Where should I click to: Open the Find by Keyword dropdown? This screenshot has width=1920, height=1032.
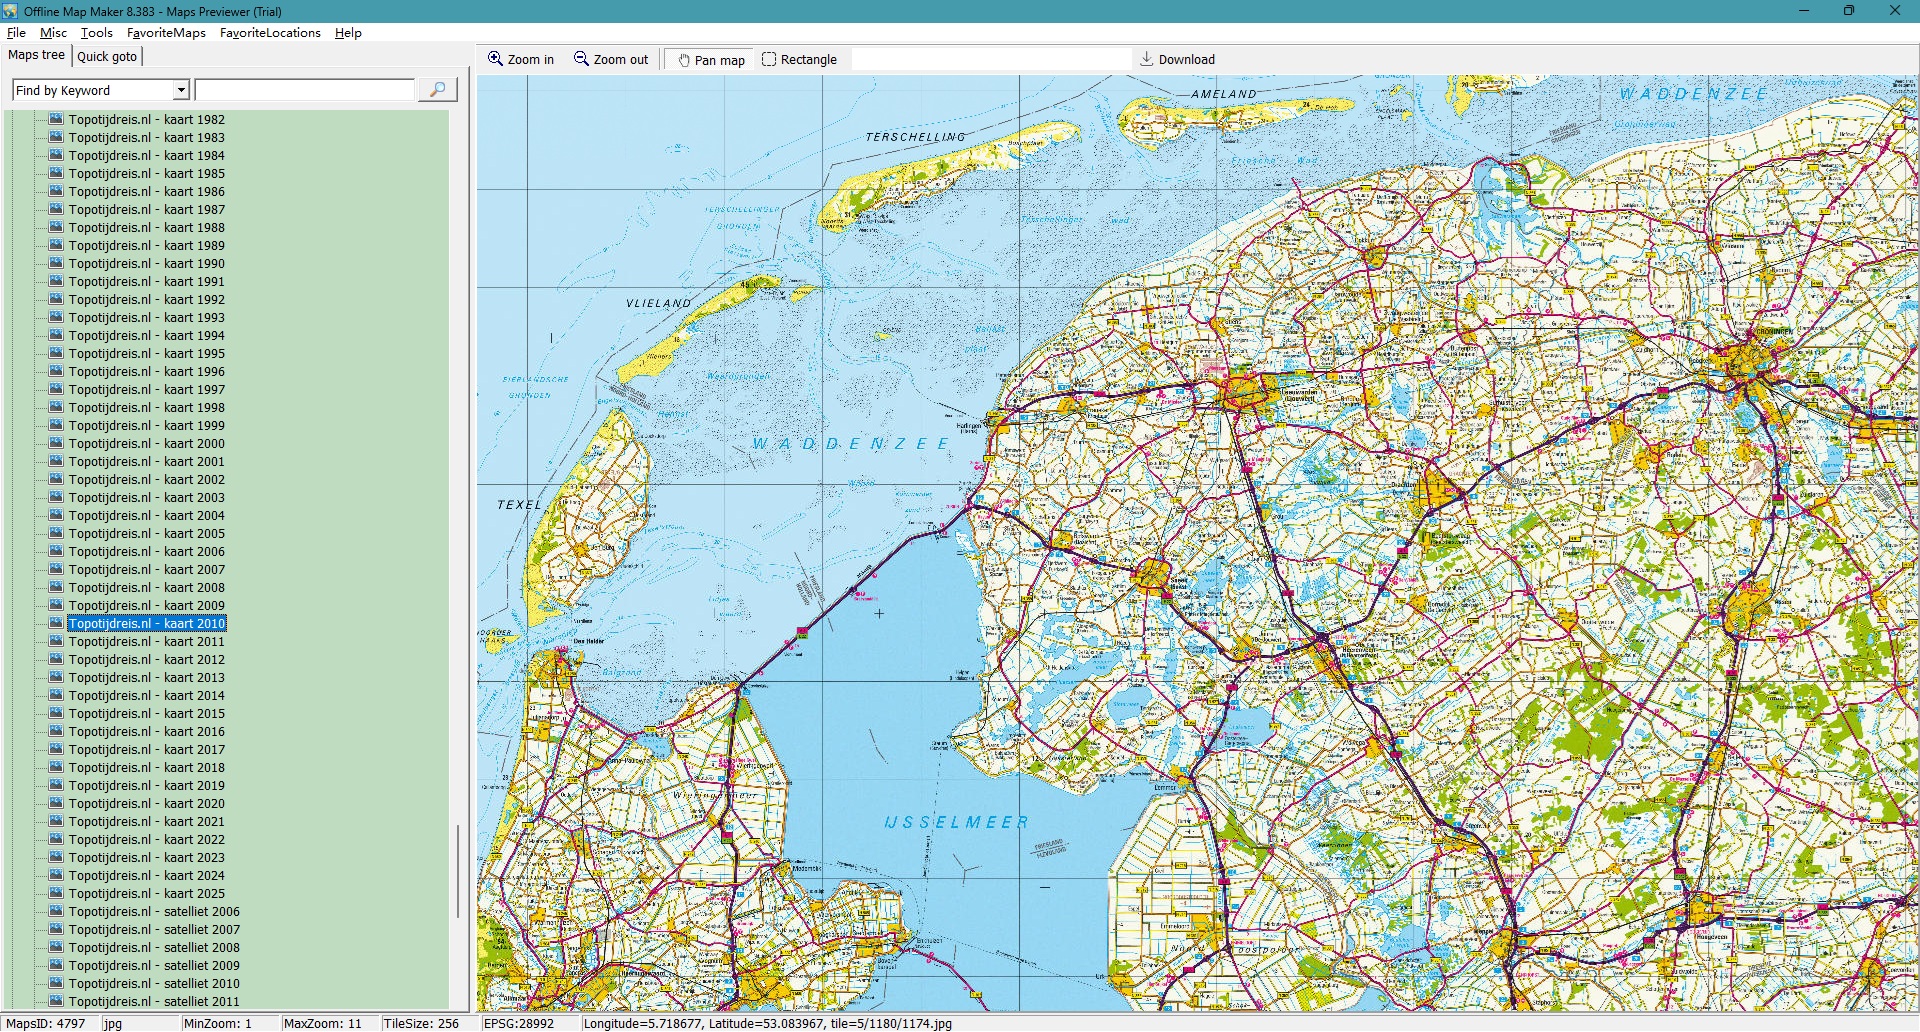pyautogui.click(x=181, y=90)
